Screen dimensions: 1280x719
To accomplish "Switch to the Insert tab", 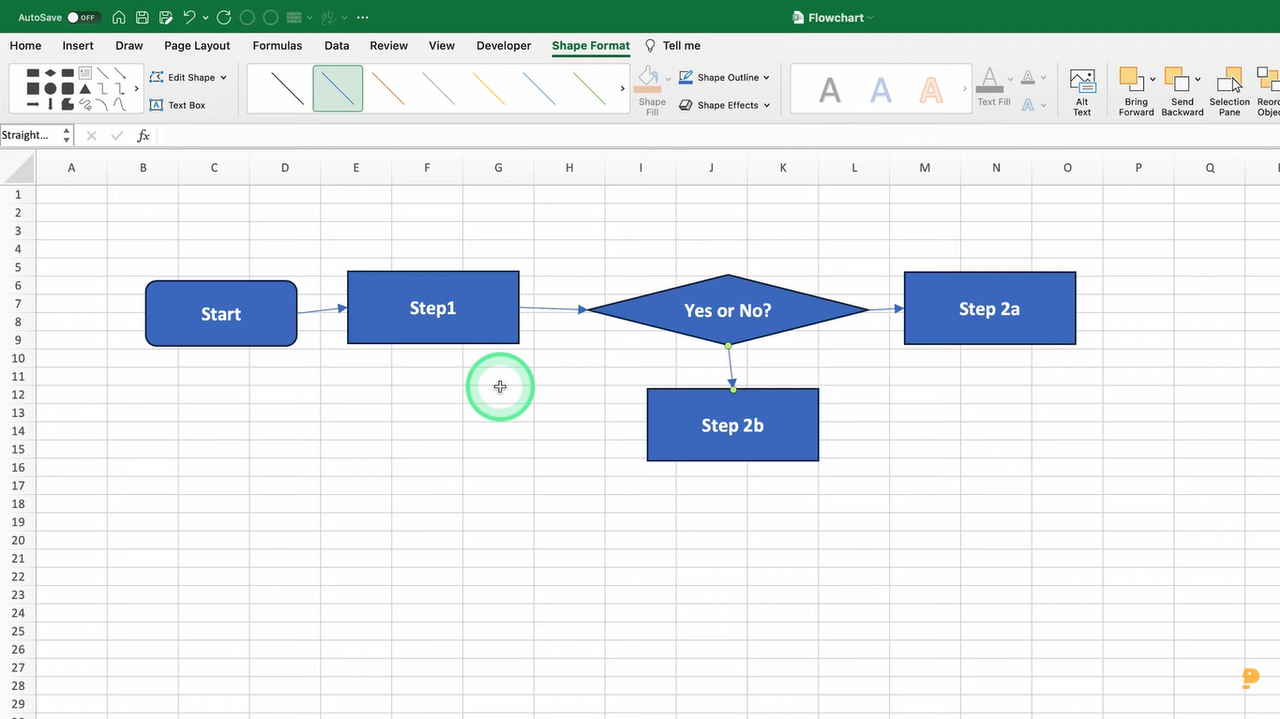I will point(78,45).
